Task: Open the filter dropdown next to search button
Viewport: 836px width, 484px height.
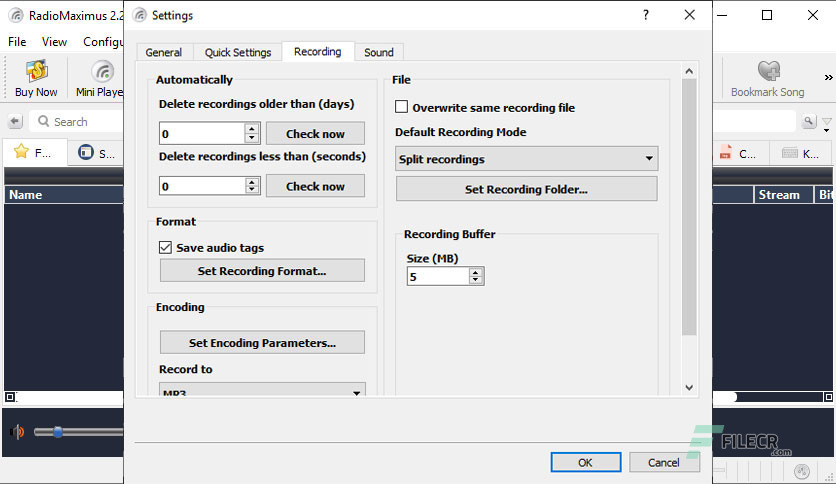Action: [x=826, y=125]
